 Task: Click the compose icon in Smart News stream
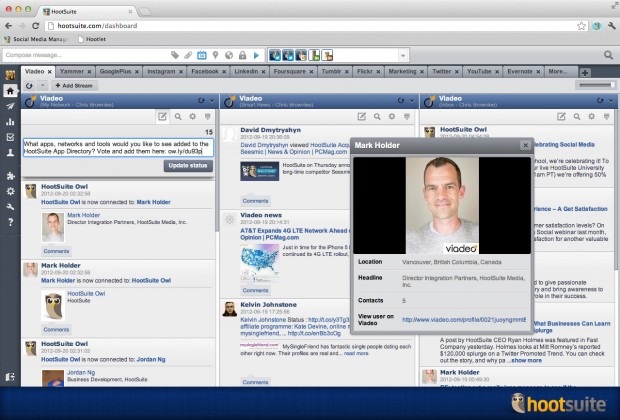point(361,116)
